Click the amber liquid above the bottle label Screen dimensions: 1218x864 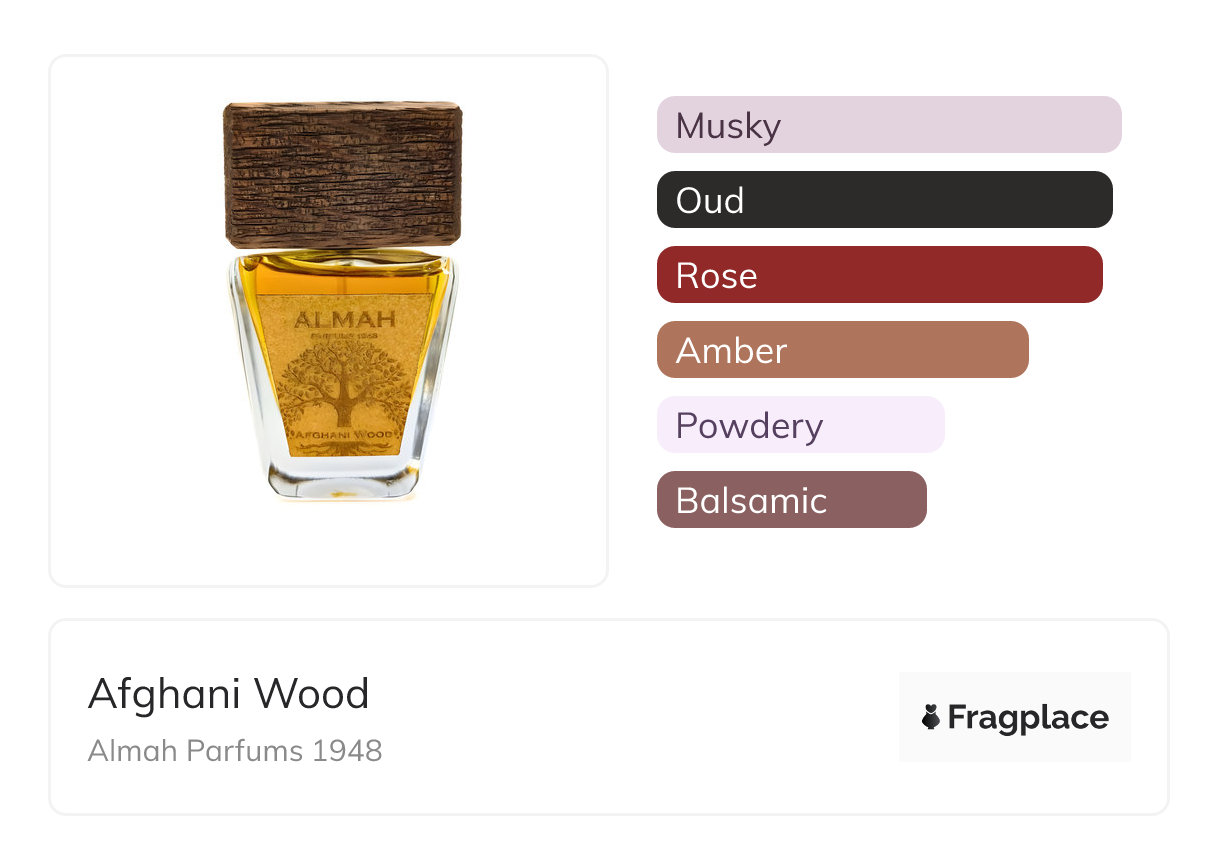point(342,272)
